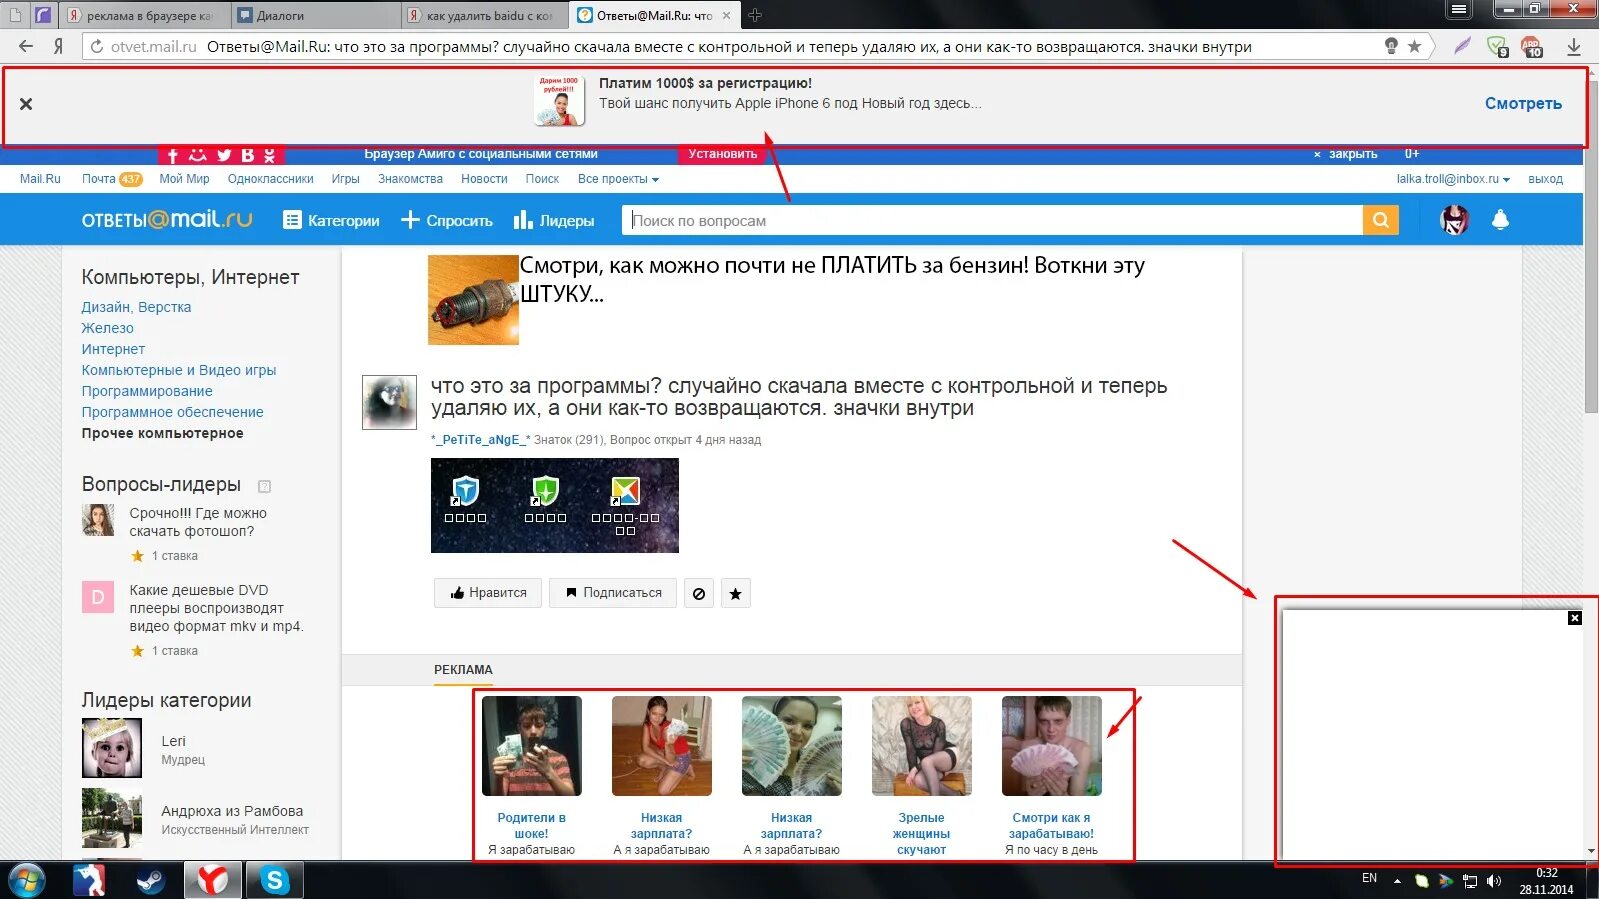Expand the Все проекты dropdown
The width and height of the screenshot is (1599, 899).
618,179
